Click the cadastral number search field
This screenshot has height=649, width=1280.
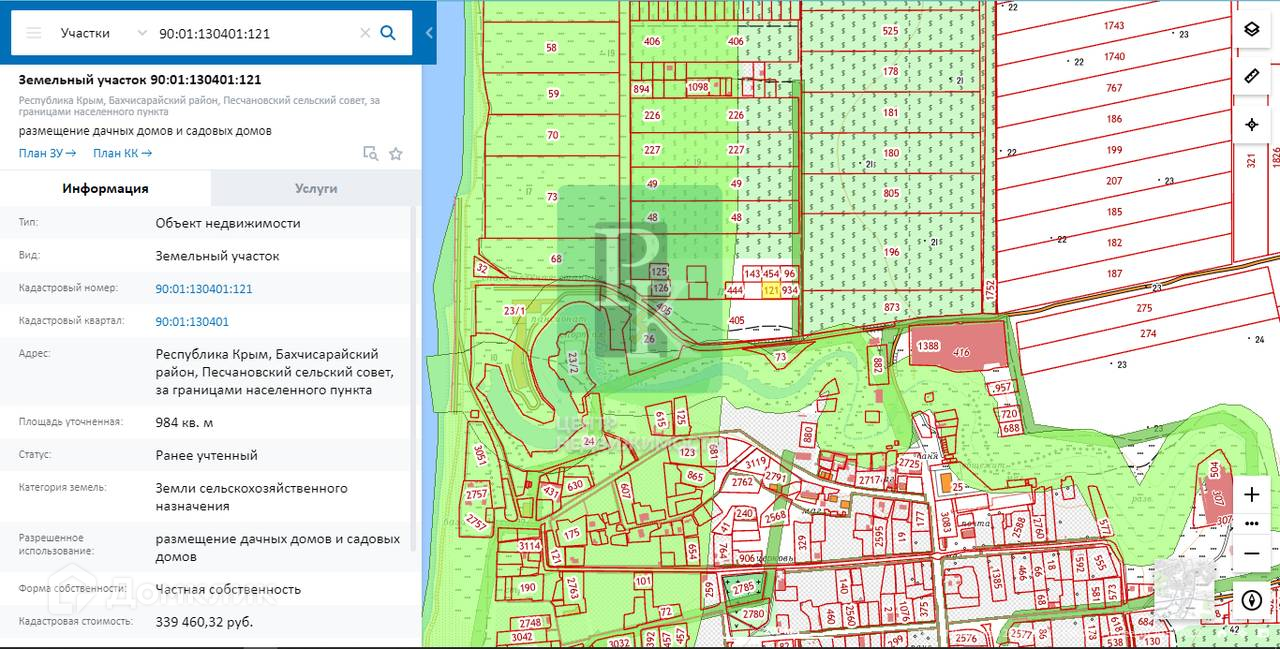coord(254,33)
